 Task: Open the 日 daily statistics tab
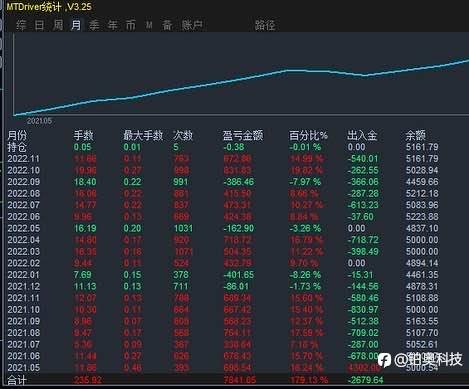click(x=39, y=25)
